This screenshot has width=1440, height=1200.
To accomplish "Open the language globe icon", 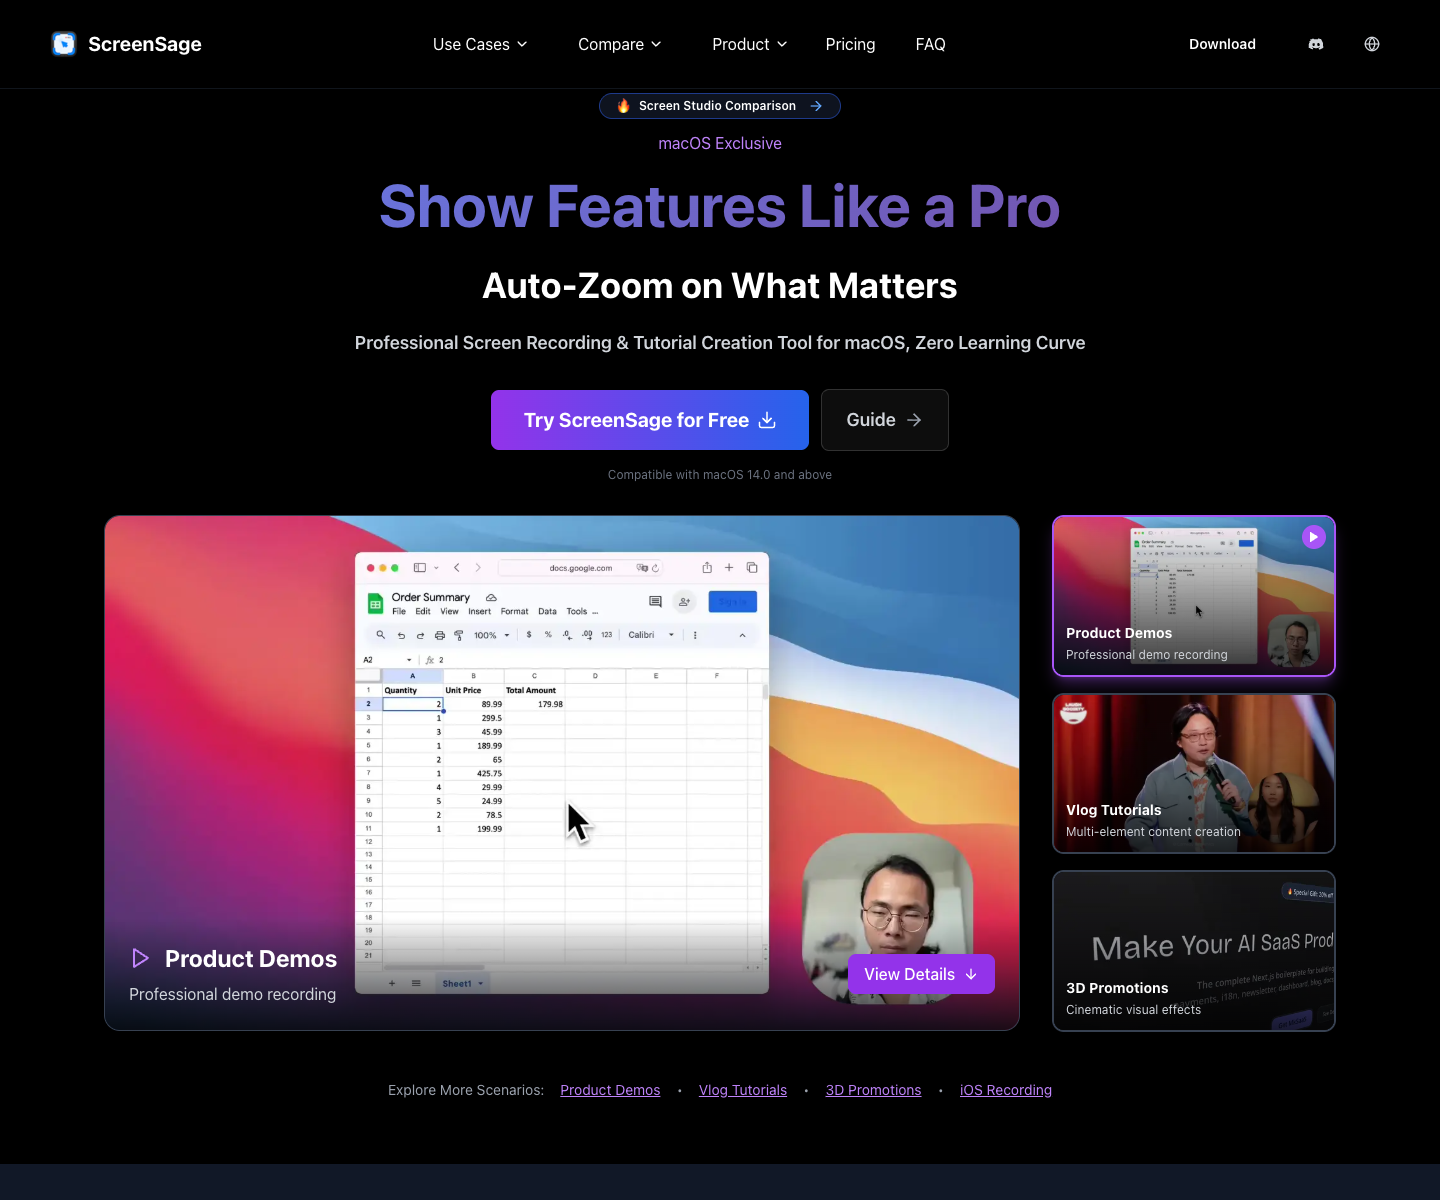I will tap(1372, 44).
